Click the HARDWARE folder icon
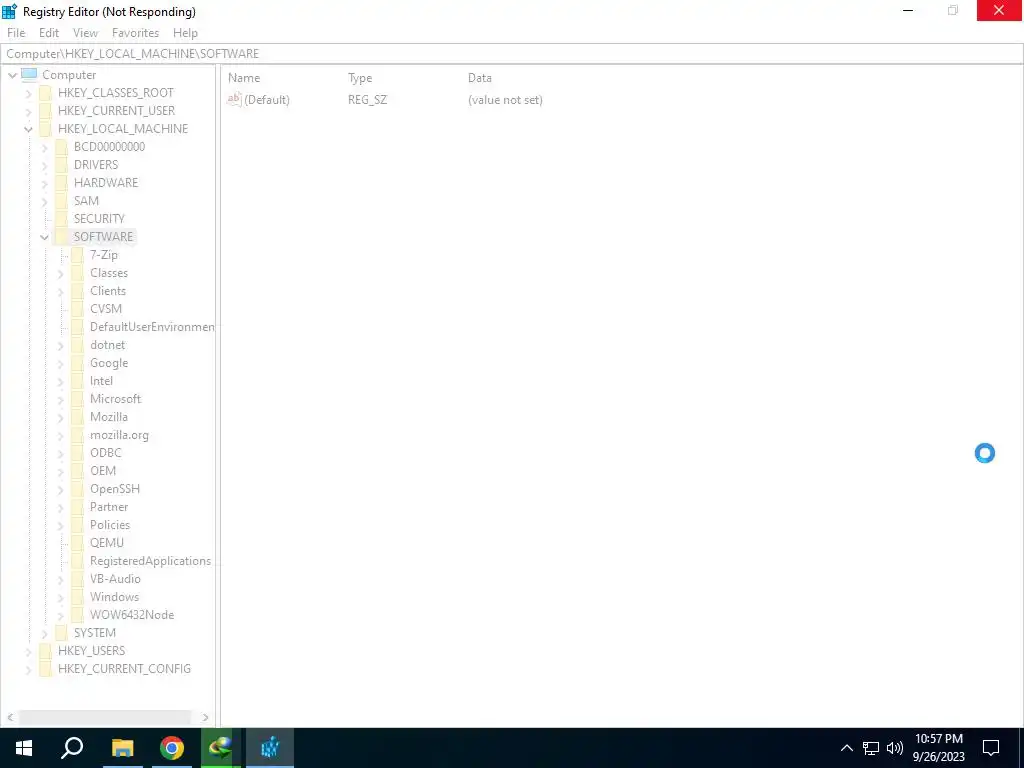This screenshot has width=1024, height=768. [x=61, y=182]
